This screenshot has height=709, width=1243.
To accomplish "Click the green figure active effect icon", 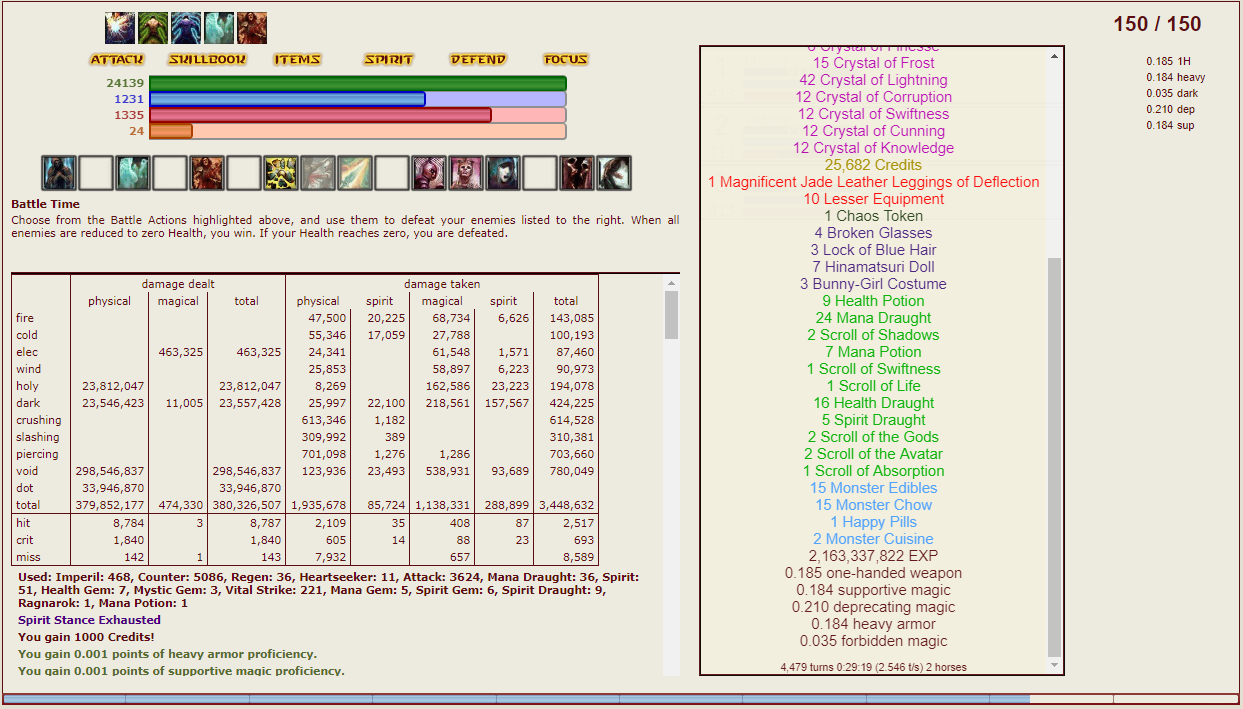I will 153,28.
